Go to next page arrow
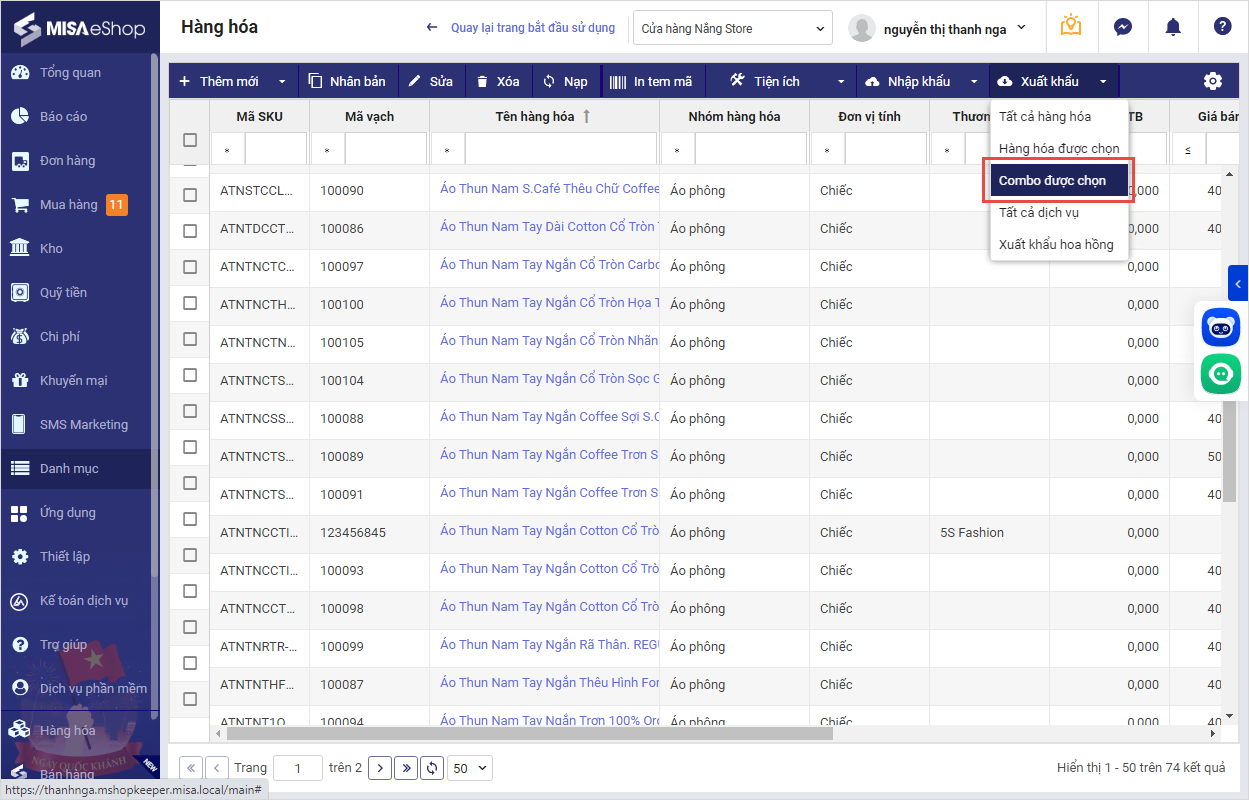This screenshot has width=1249, height=800. pyautogui.click(x=380, y=768)
